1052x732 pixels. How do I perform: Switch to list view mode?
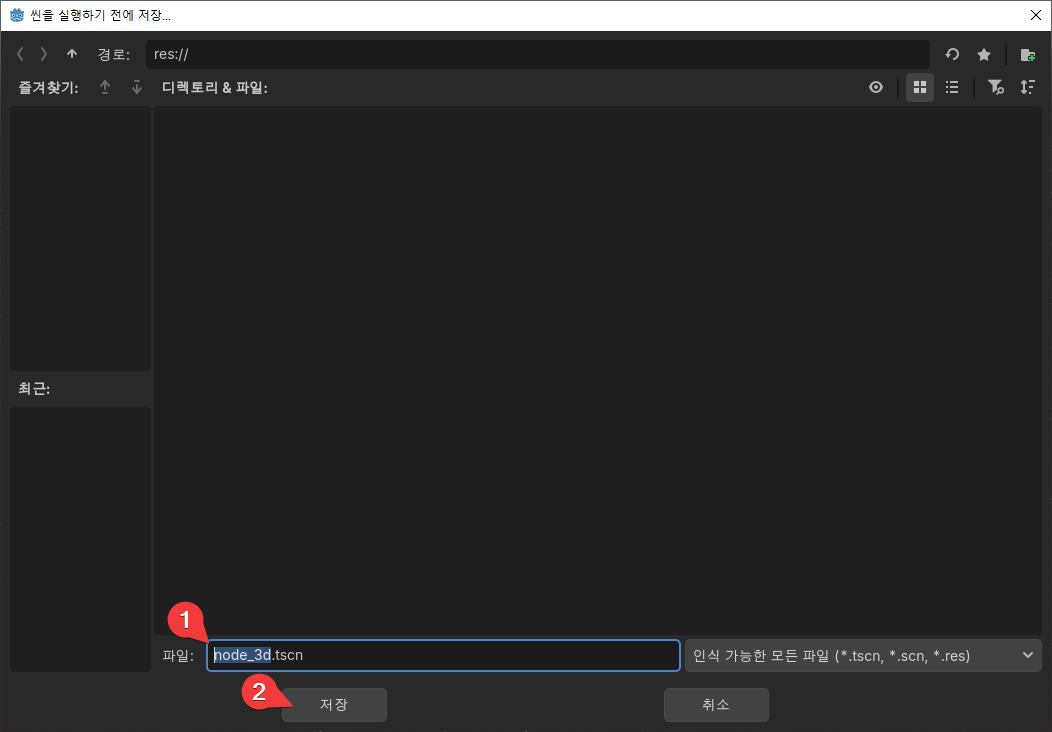[x=952, y=87]
